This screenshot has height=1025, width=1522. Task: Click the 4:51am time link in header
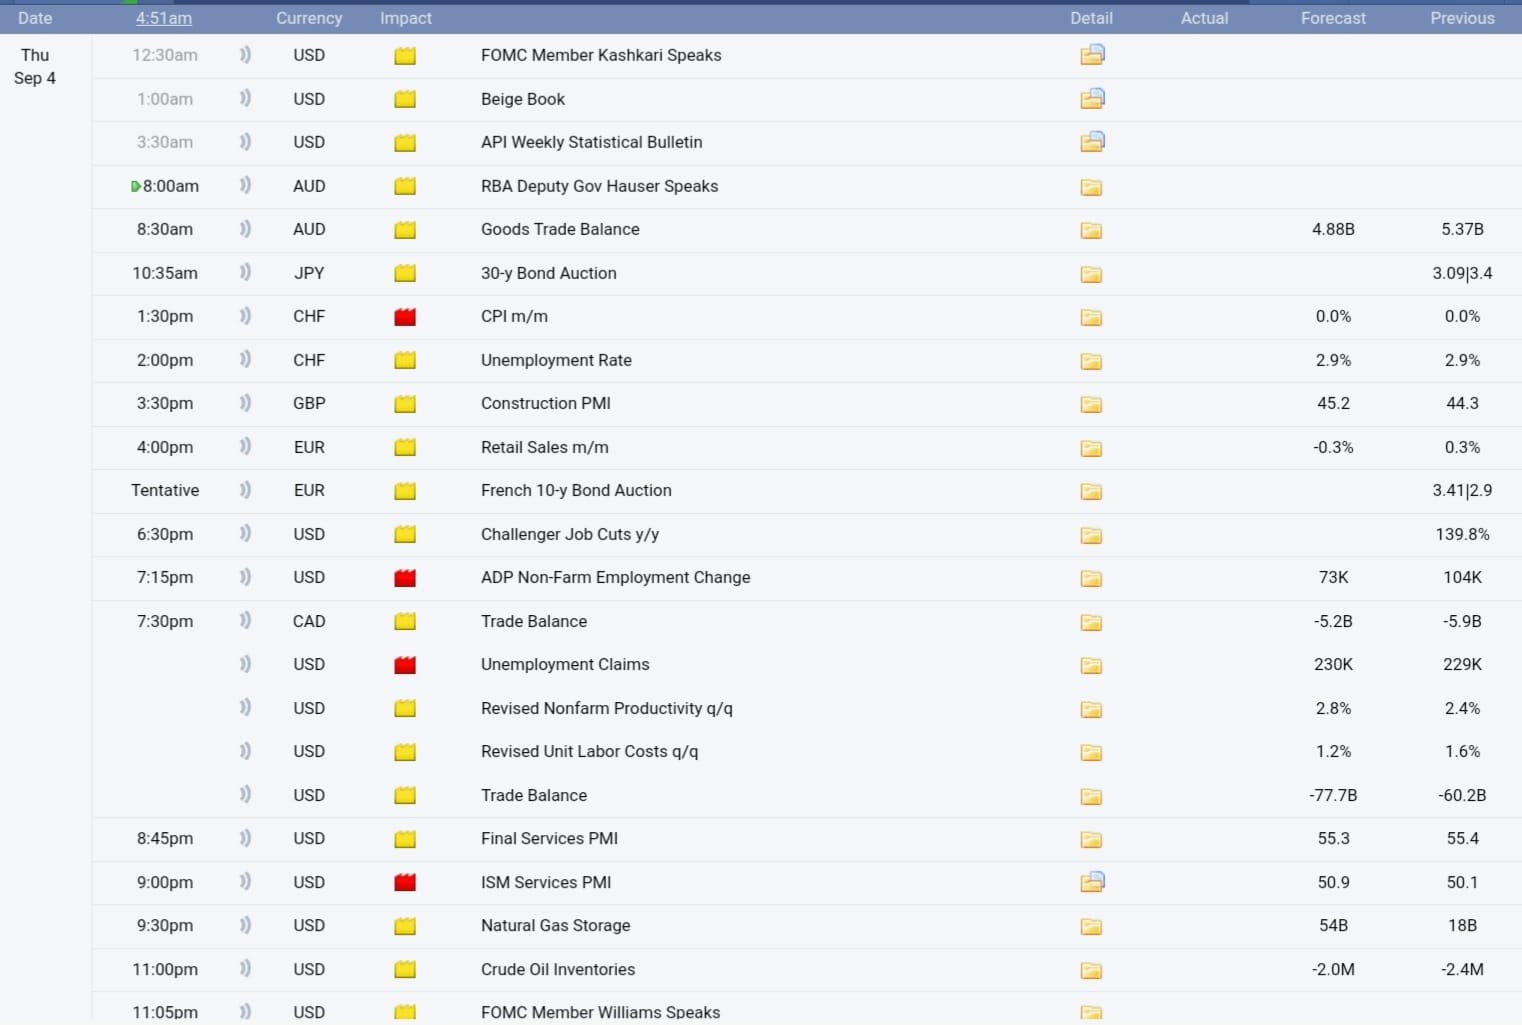tap(164, 18)
